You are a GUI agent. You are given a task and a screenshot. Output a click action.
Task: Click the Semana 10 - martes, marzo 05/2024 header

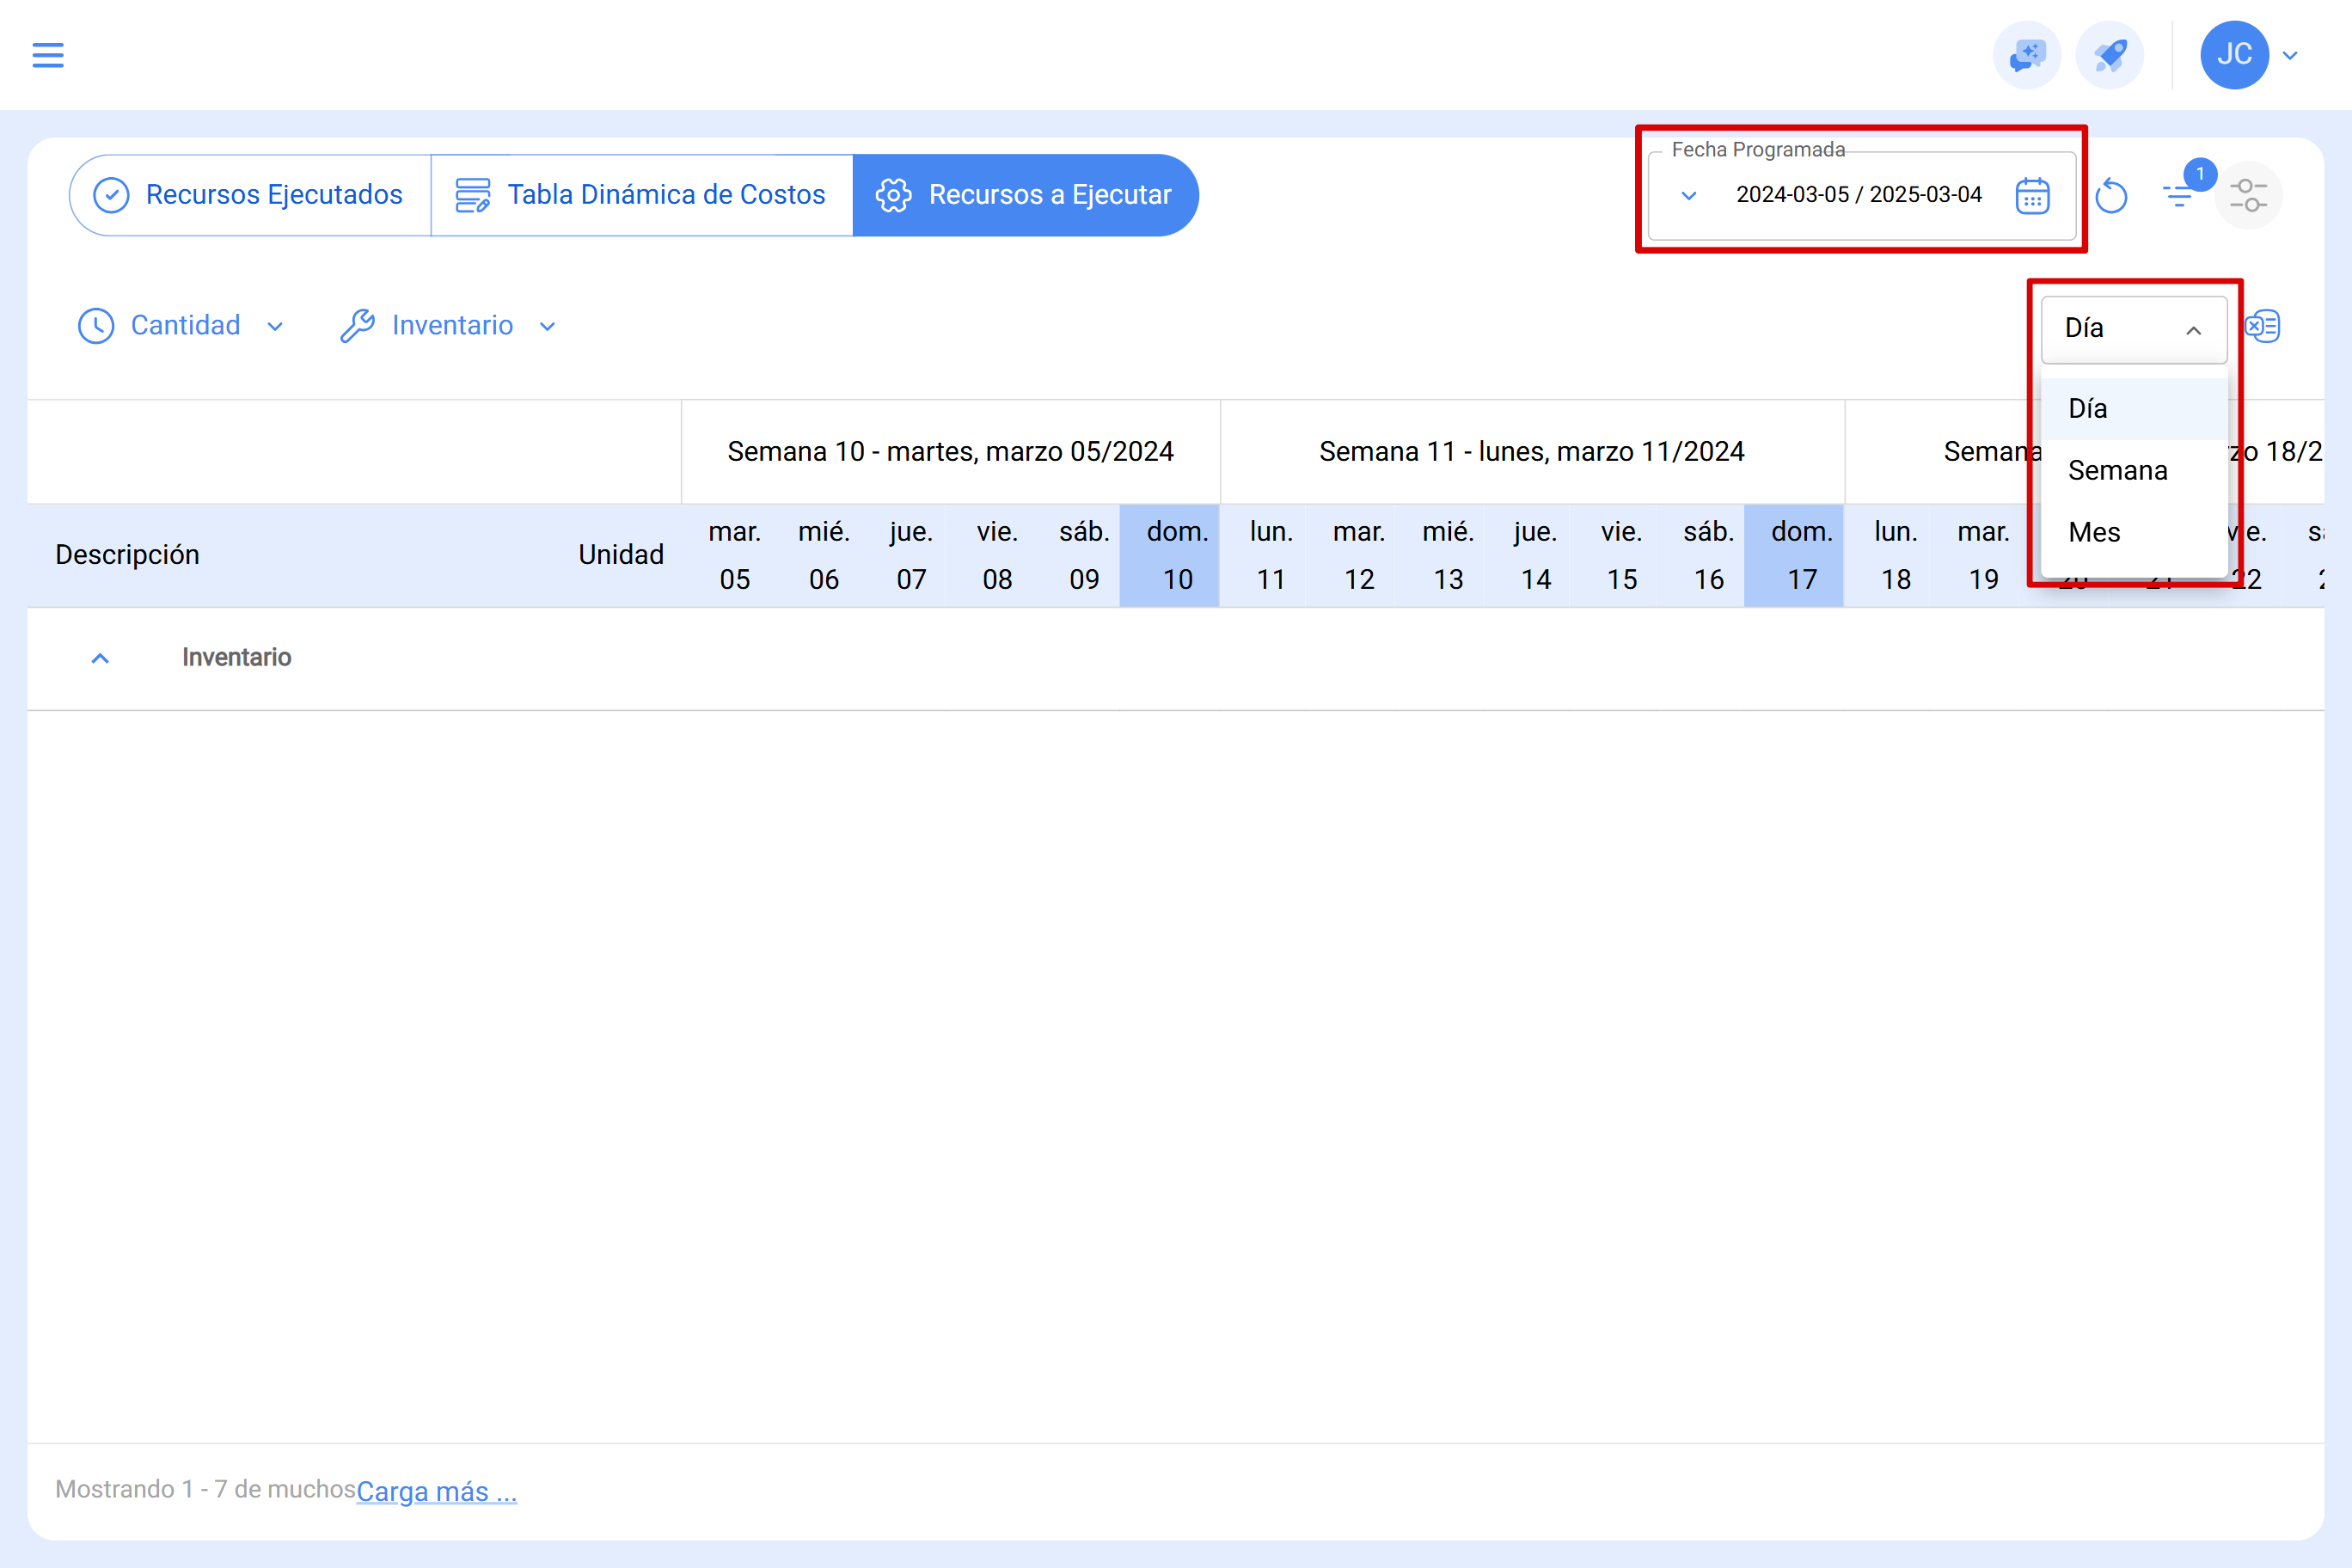950,452
